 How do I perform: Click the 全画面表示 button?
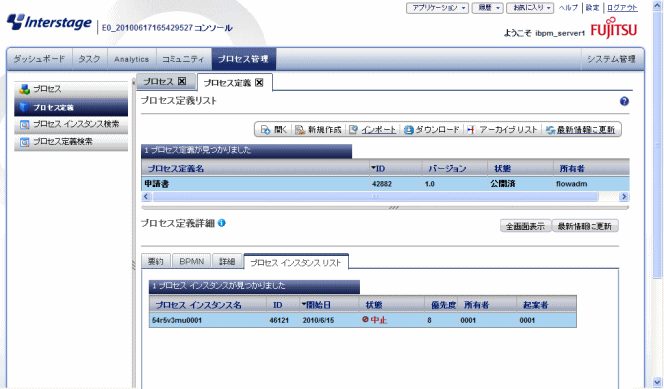coord(525,226)
